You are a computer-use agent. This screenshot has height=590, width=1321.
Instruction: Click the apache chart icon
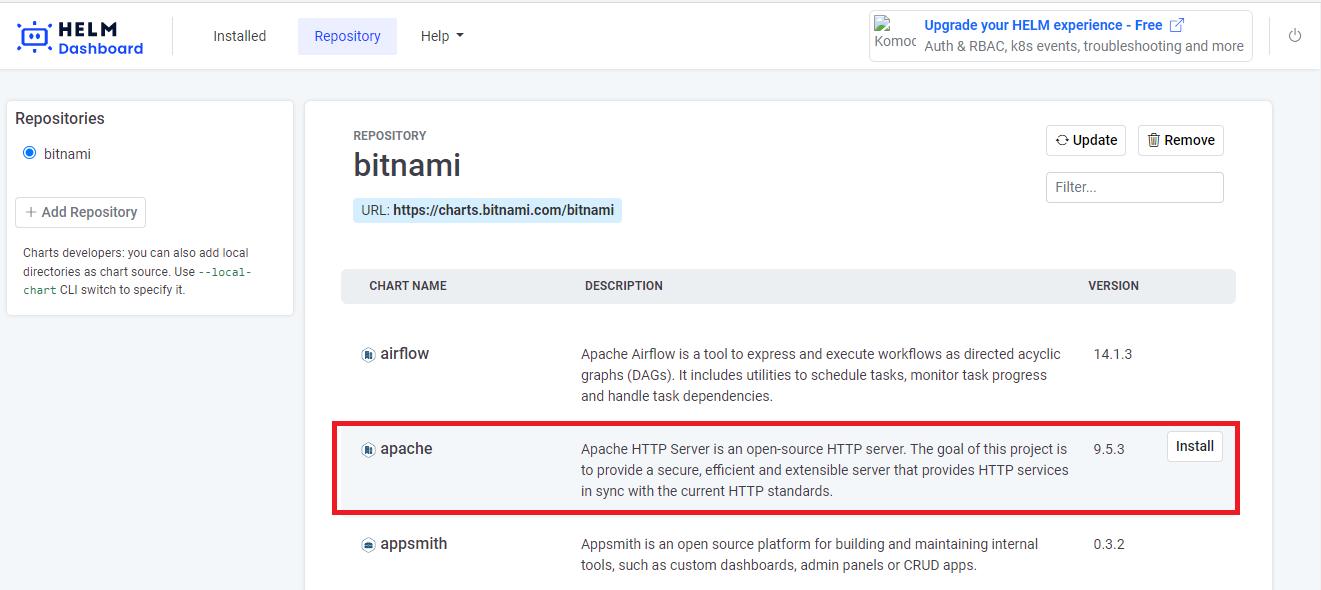[368, 450]
